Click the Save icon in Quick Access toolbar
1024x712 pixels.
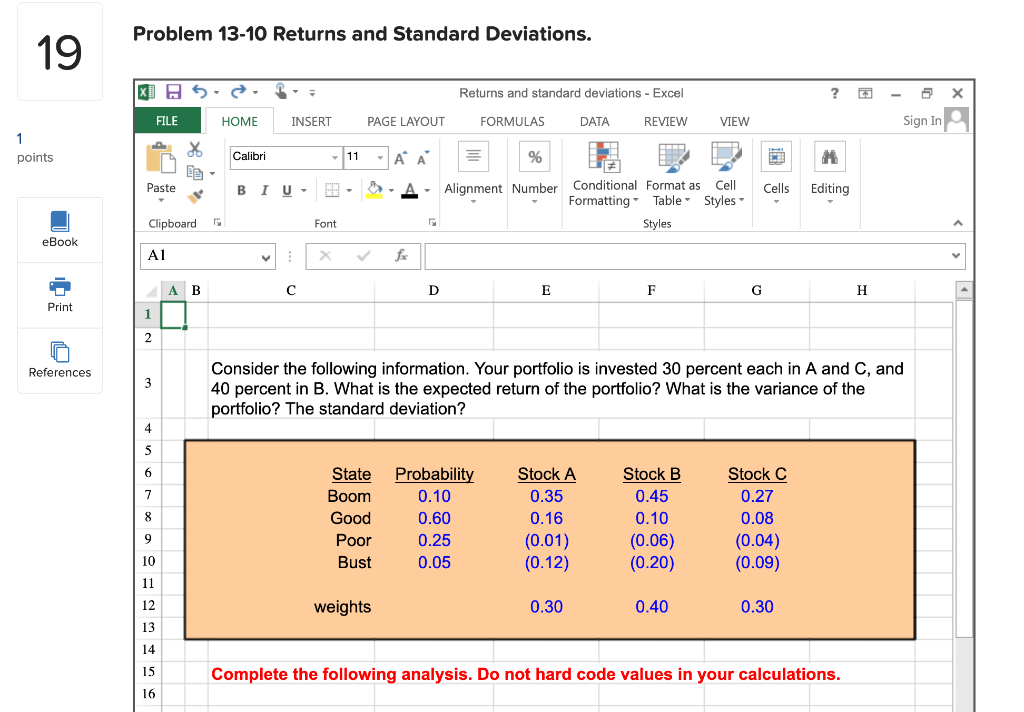click(174, 91)
